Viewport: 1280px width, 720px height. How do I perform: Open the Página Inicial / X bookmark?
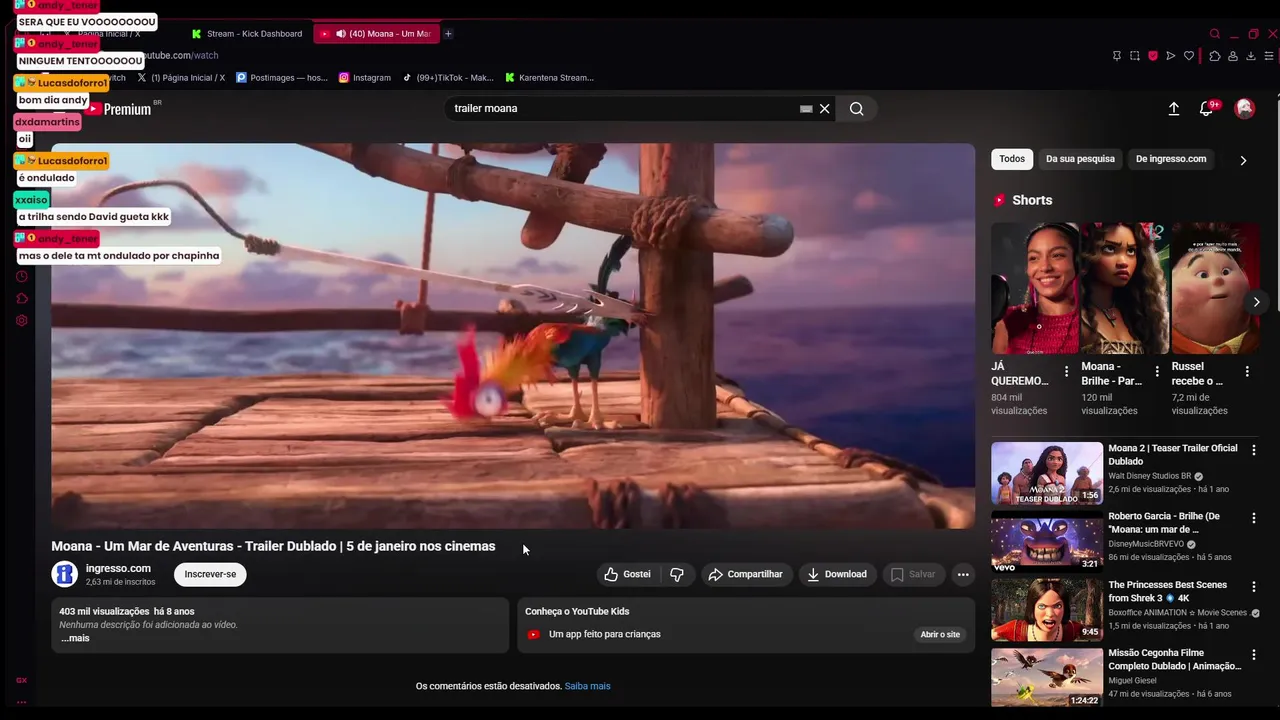(181, 78)
